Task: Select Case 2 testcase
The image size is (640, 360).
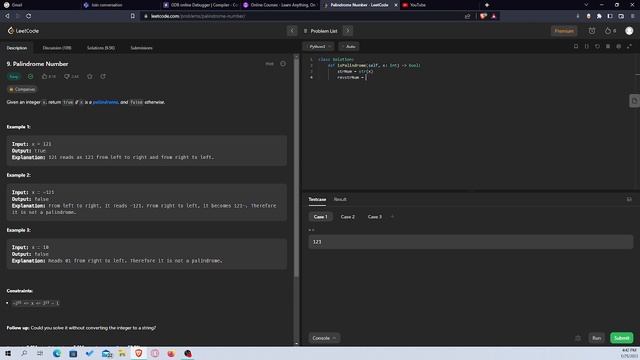Action: click(347, 217)
